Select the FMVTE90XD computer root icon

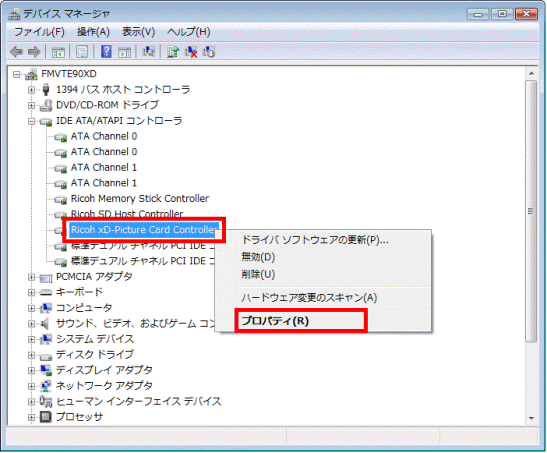point(31,74)
